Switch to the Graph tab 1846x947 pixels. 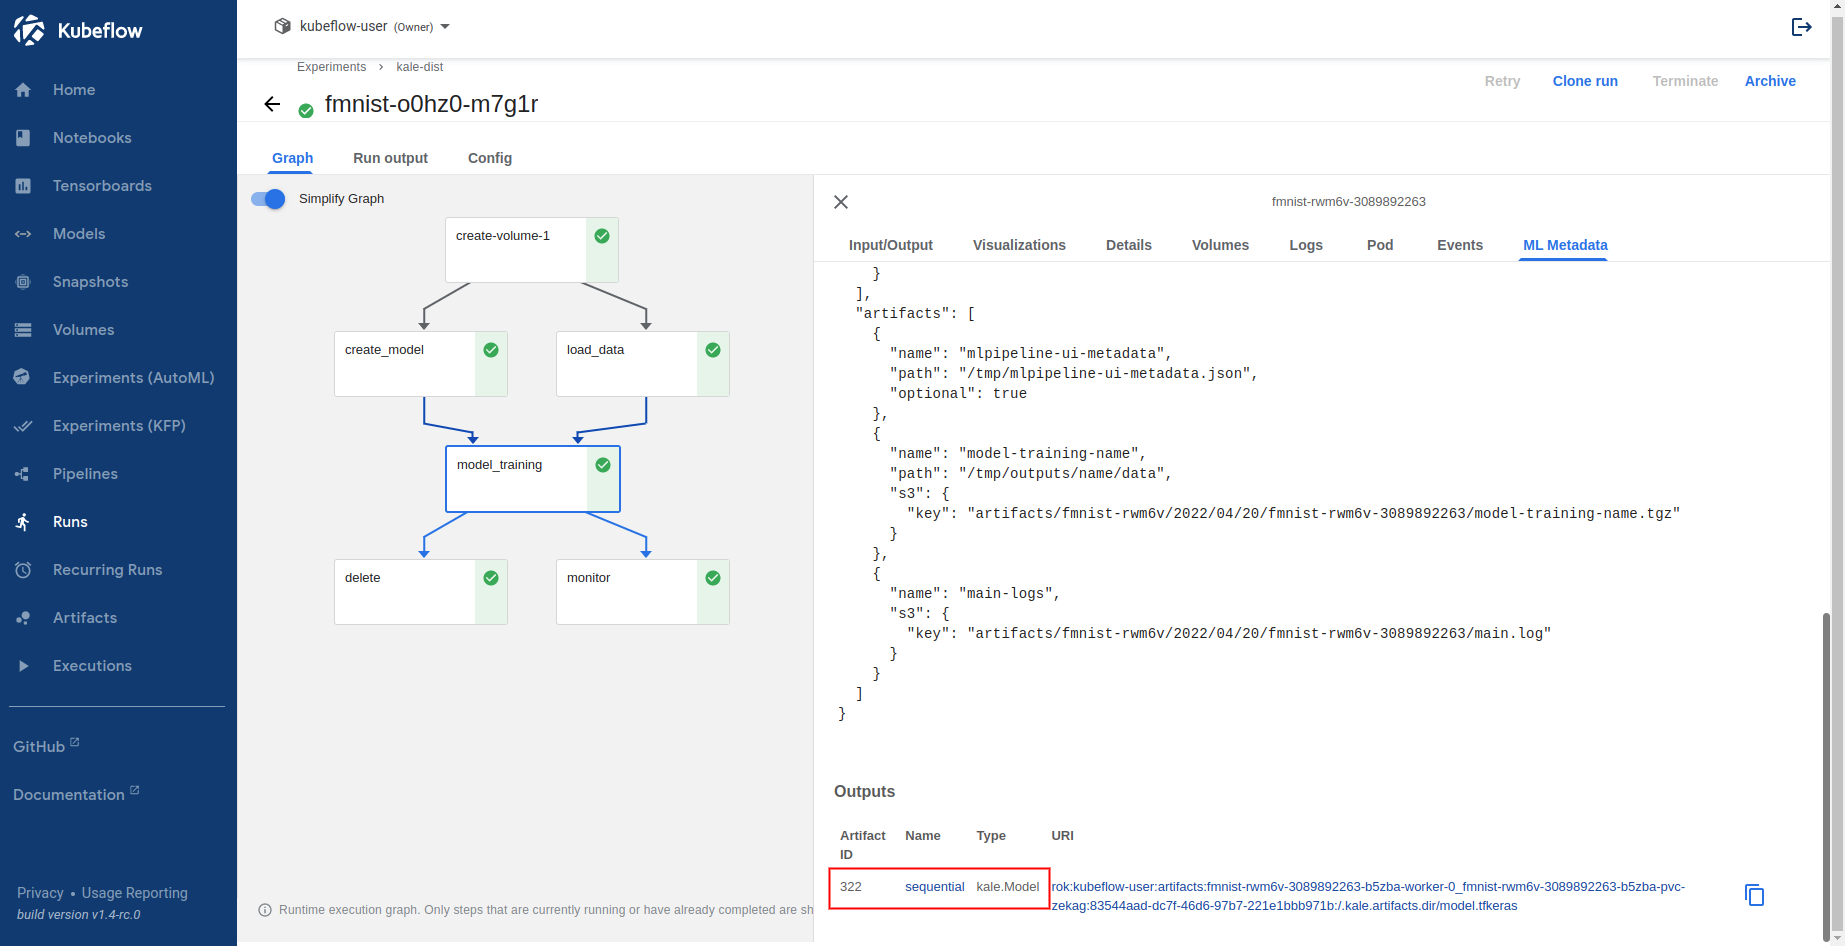293,158
